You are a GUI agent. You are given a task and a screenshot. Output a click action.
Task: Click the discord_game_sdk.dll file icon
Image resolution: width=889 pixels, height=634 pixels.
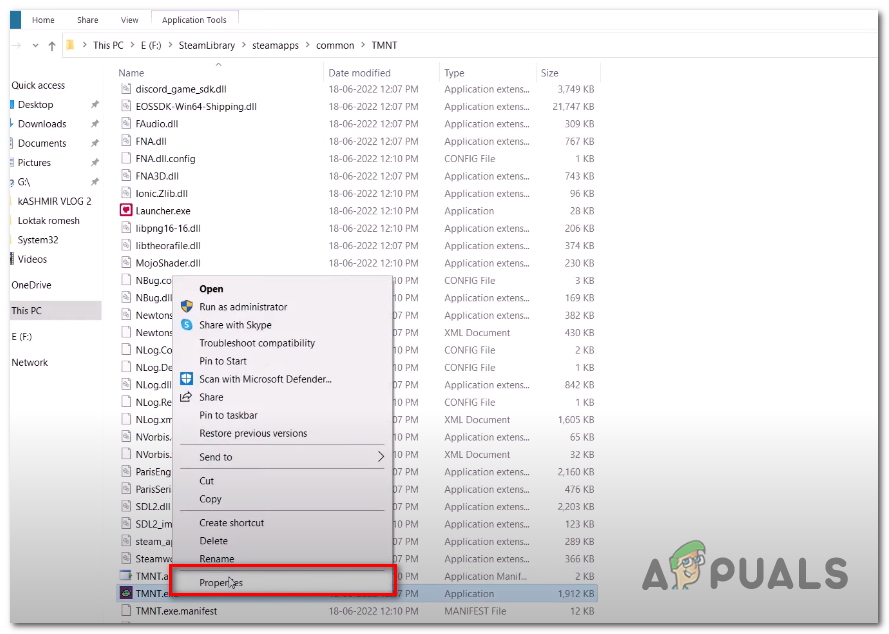126,89
